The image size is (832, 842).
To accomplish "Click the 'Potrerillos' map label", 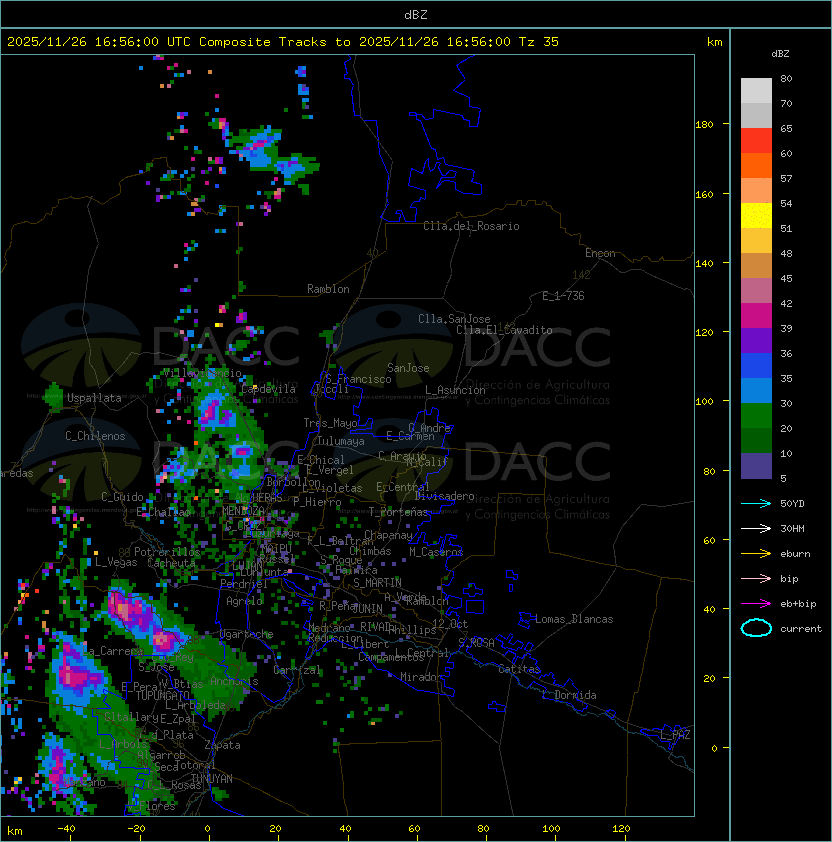I will click(167, 552).
